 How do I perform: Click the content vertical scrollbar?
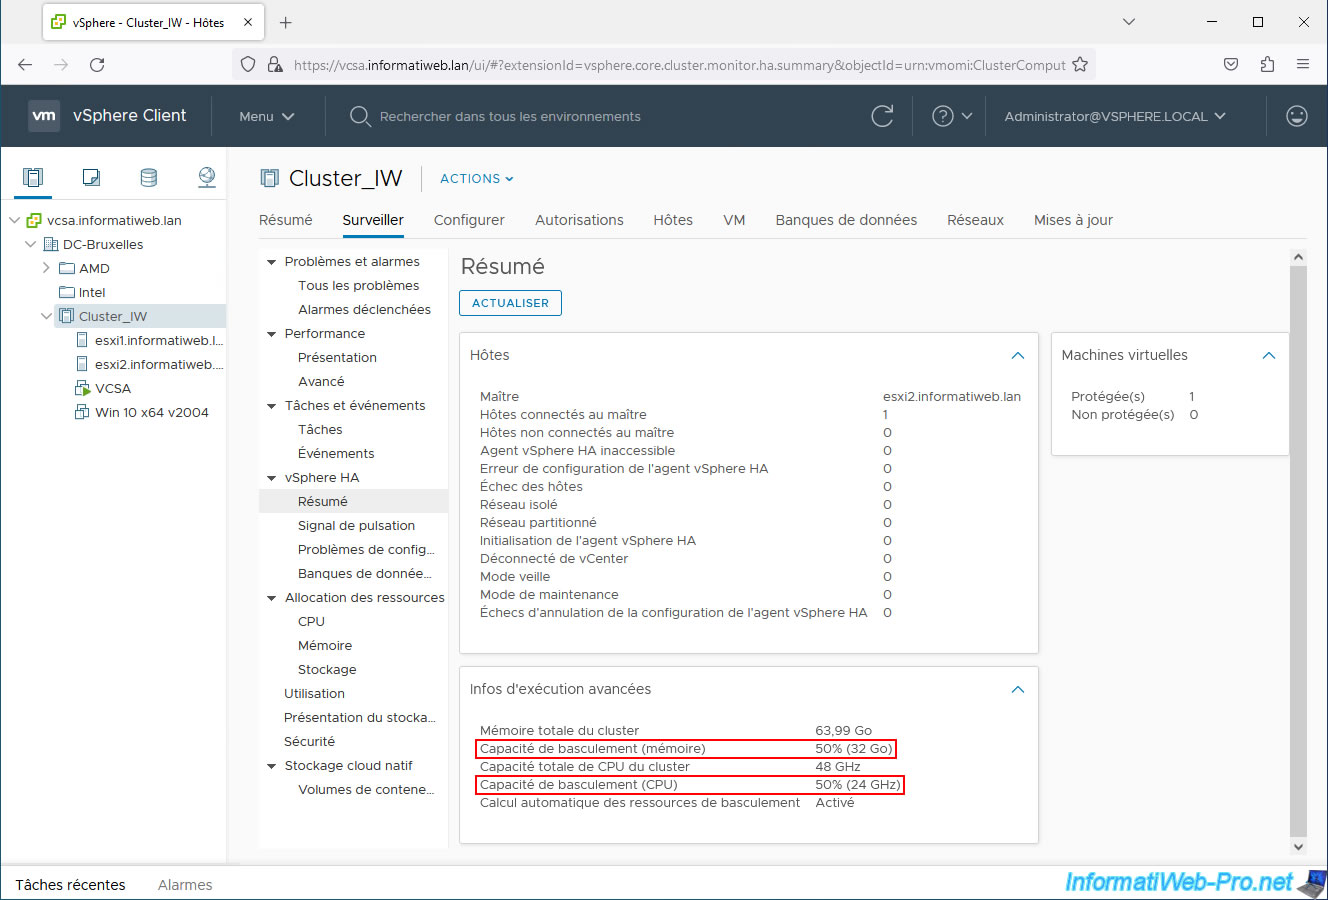click(1298, 550)
